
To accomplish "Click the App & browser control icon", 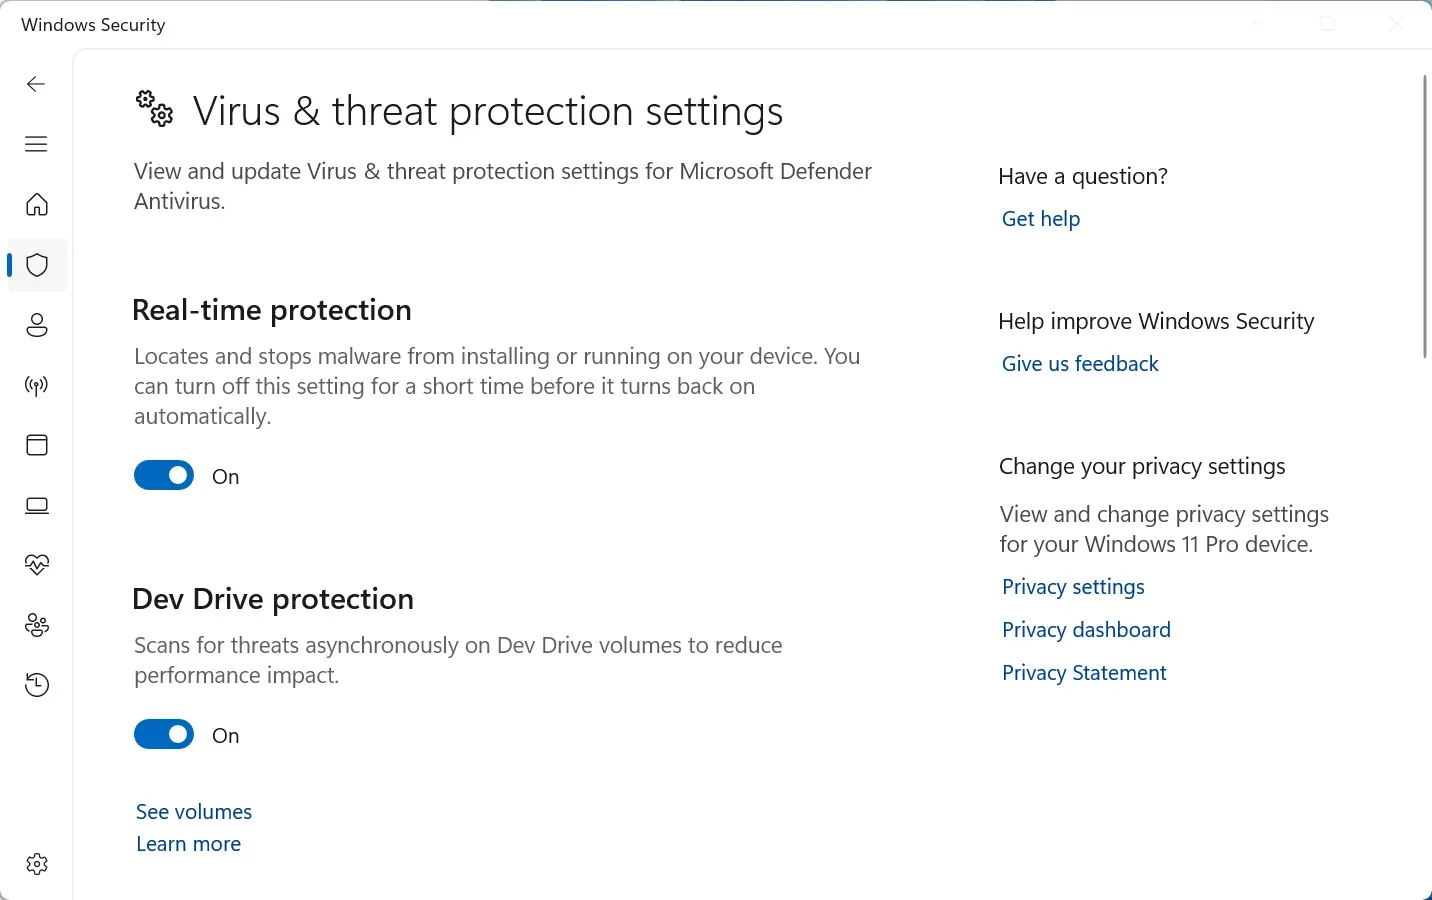I will point(37,445).
